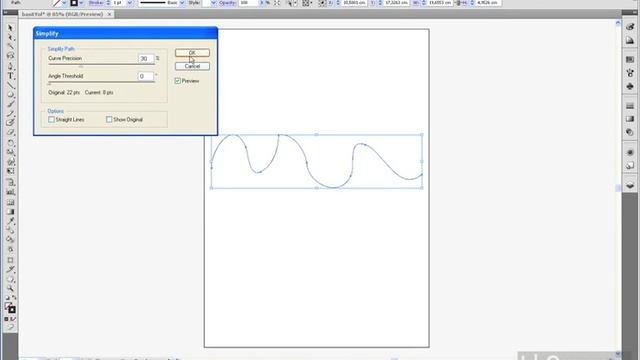The width and height of the screenshot is (640, 360).
Task: Enable the Show Original option
Action: click(109, 120)
